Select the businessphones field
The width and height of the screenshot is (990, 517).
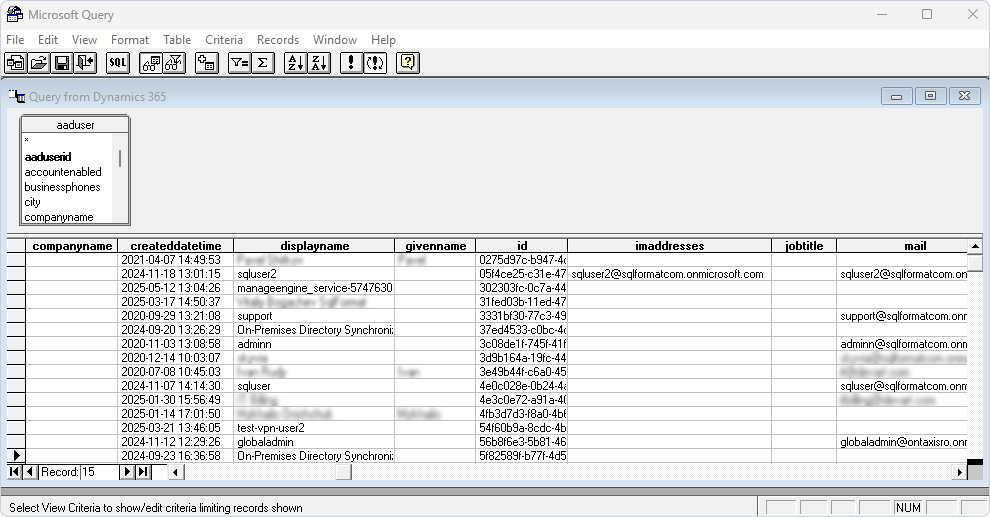[62, 187]
